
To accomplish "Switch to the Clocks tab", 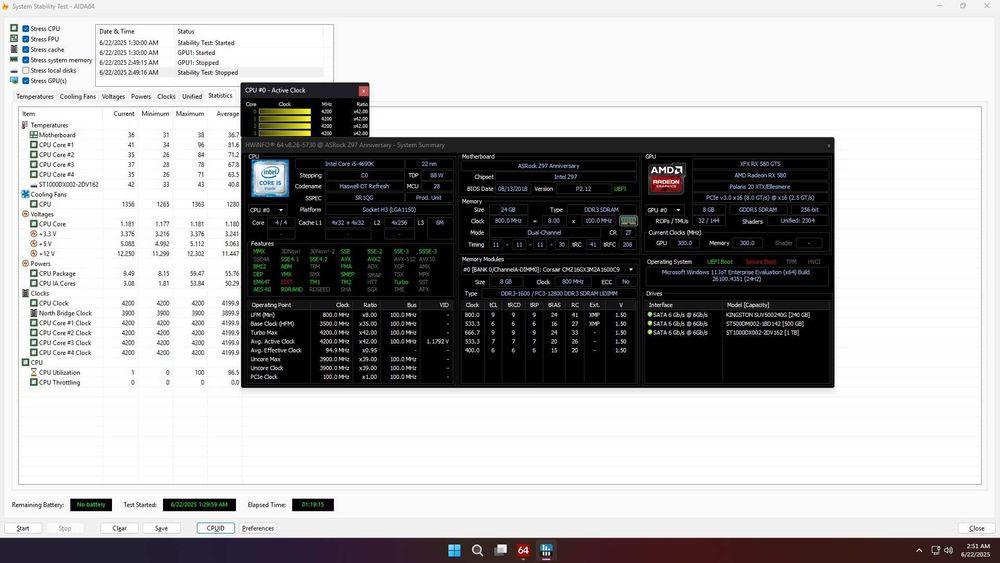I will (166, 96).
